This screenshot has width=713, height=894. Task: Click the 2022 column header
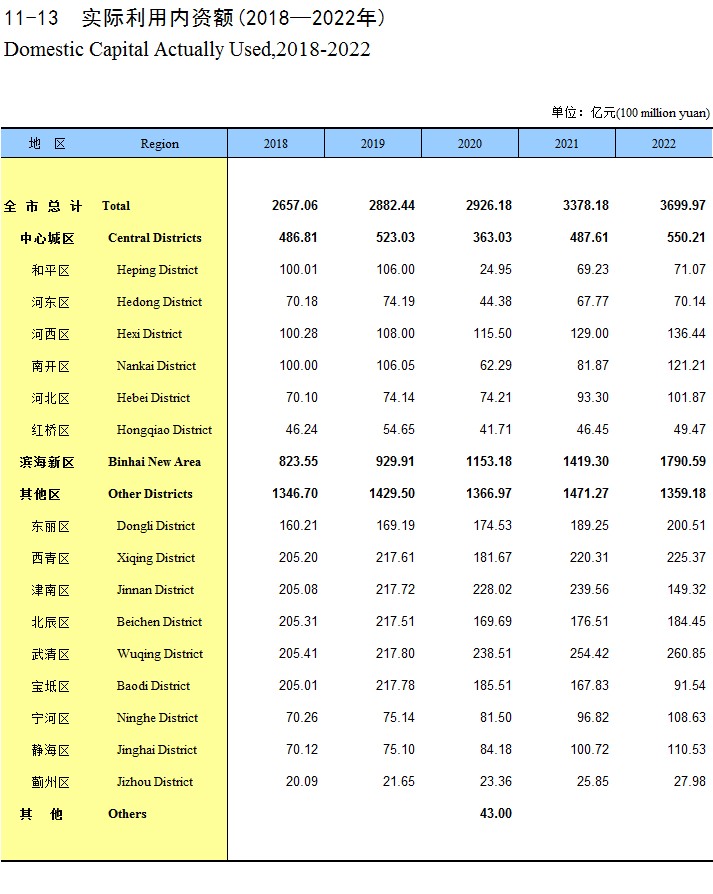664,143
